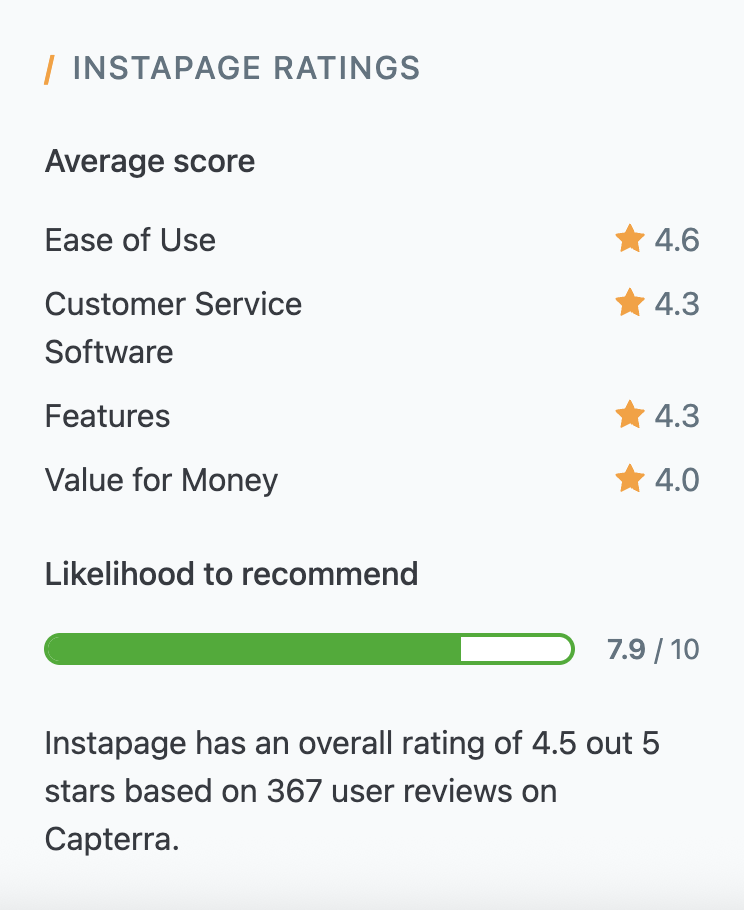
Task: Click the Customer Service star icon
Action: [x=630, y=302]
